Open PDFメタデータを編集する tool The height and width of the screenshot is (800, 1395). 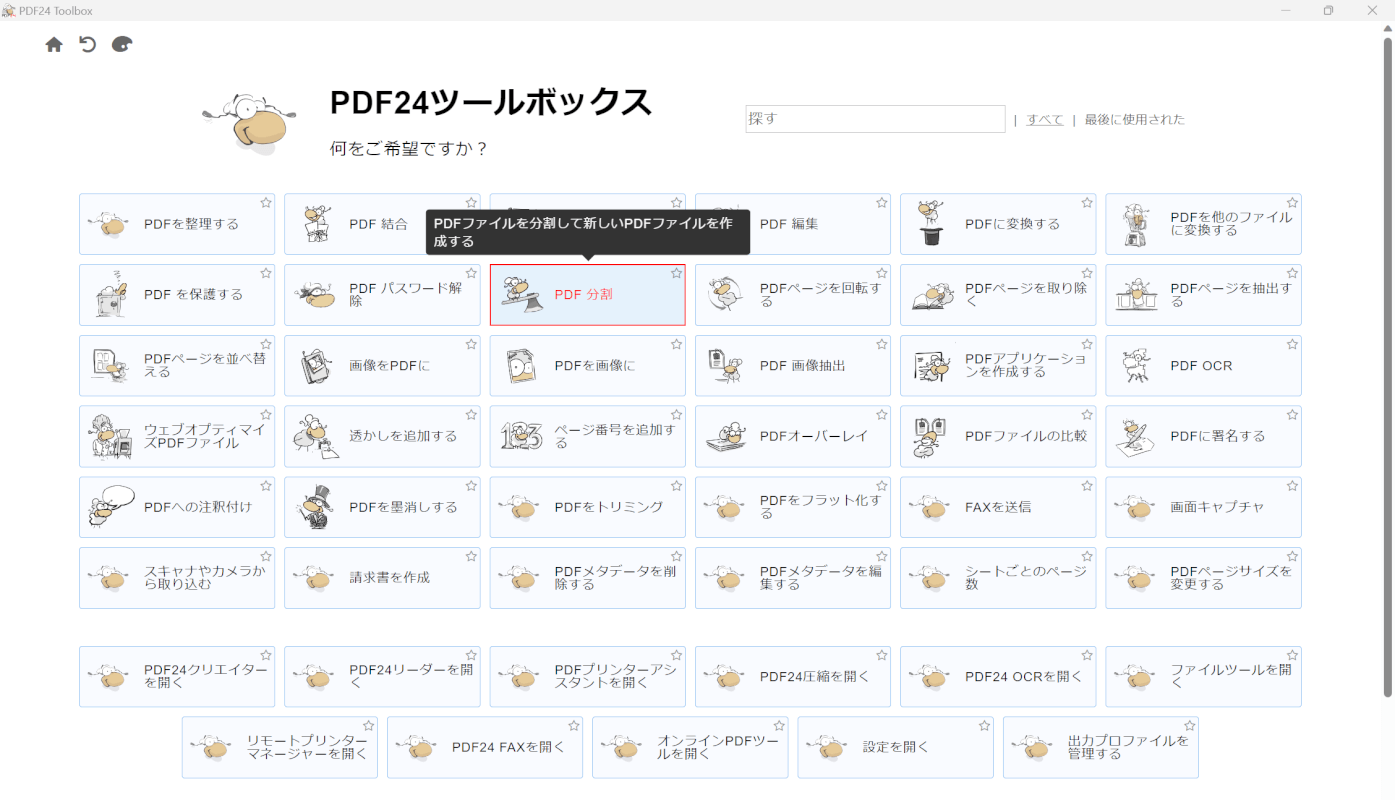point(792,578)
